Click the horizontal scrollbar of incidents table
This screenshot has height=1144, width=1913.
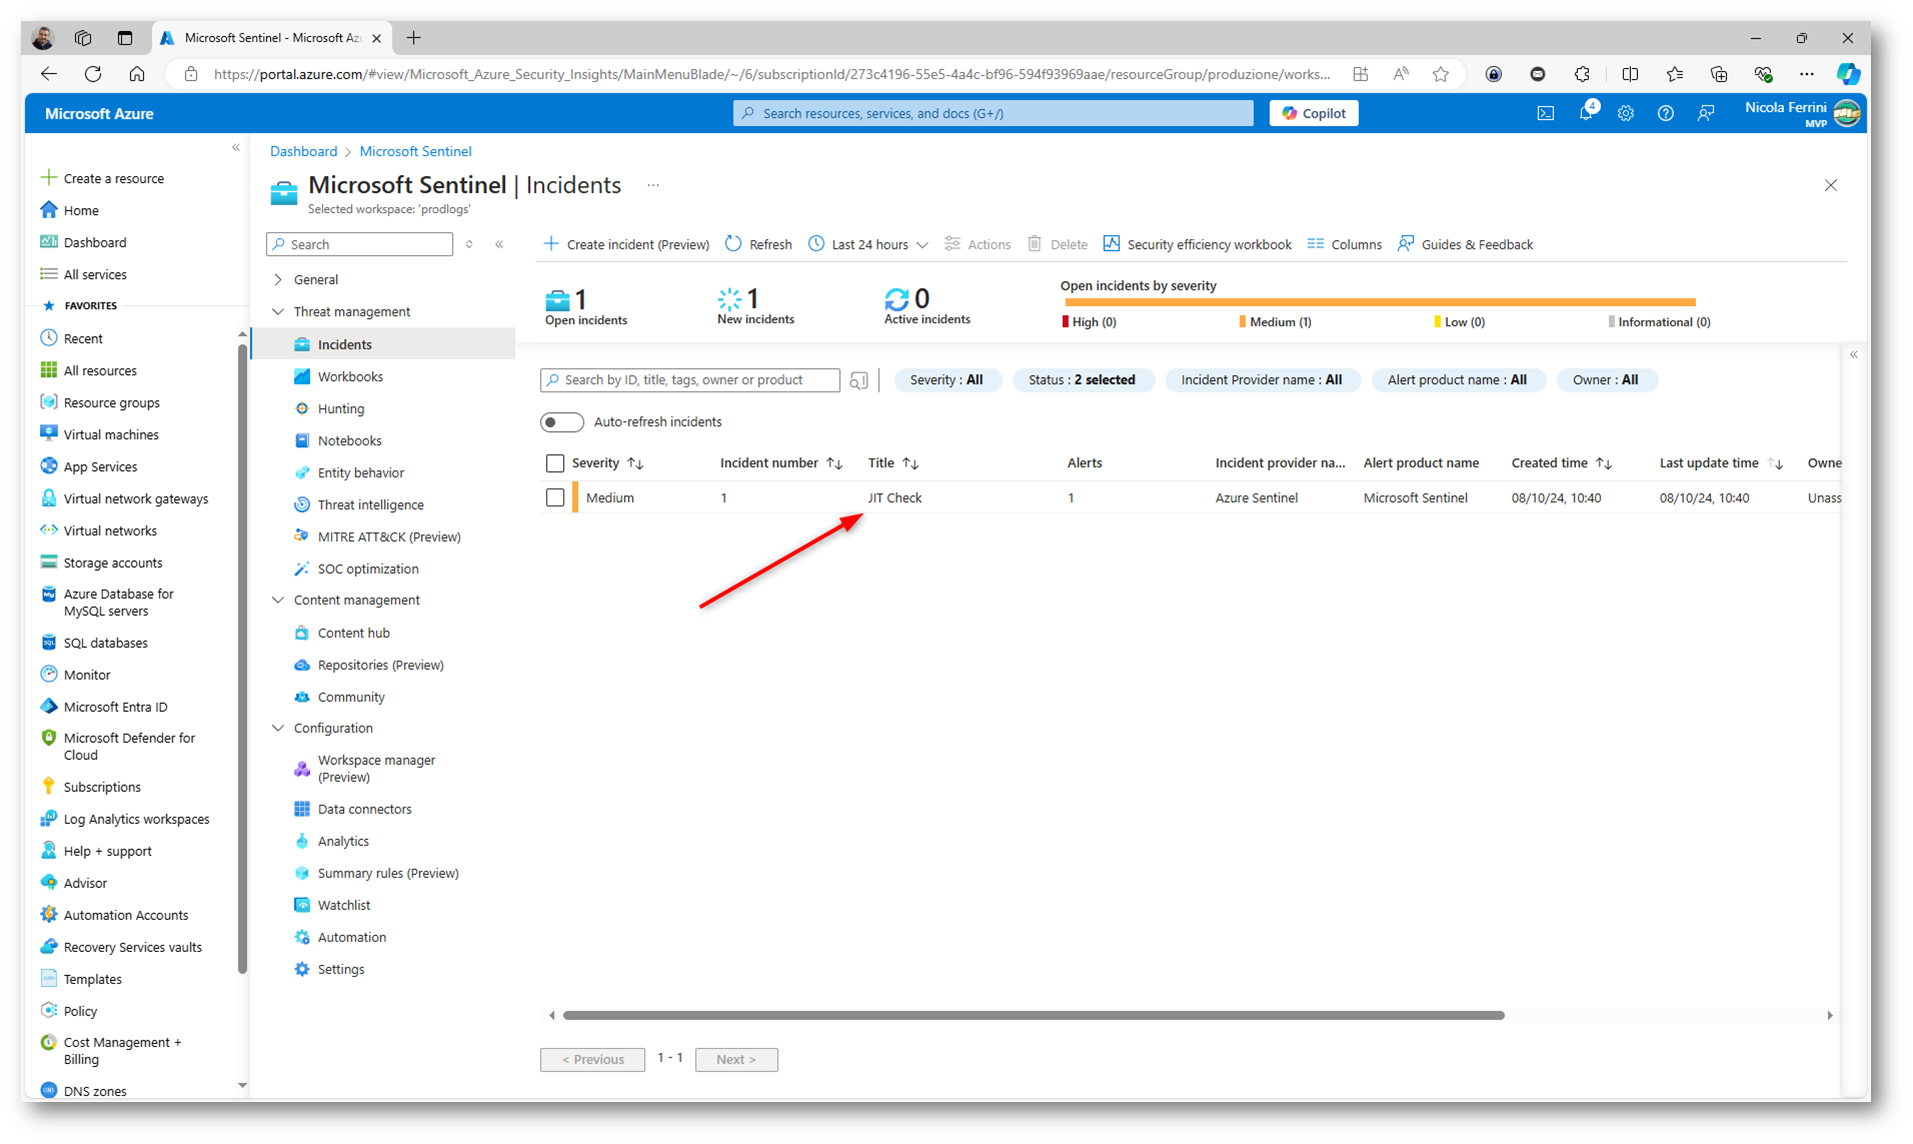[x=1033, y=1015]
